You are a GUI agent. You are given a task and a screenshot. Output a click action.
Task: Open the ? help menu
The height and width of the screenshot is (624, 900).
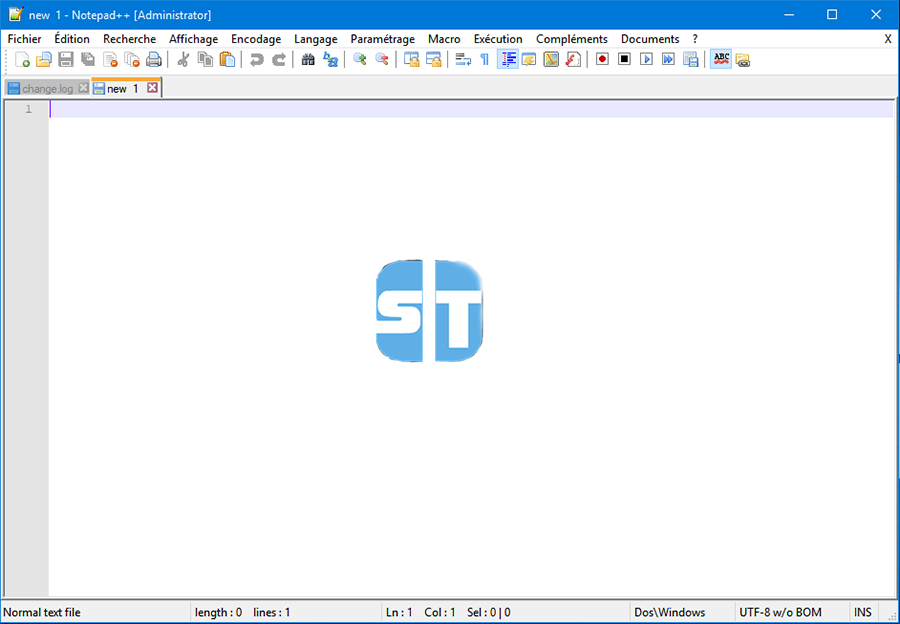[x=695, y=39]
